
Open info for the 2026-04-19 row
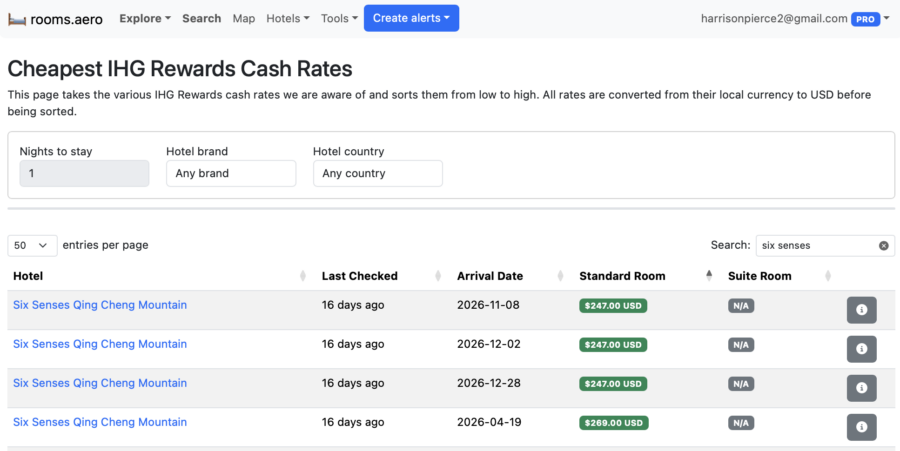[862, 427]
